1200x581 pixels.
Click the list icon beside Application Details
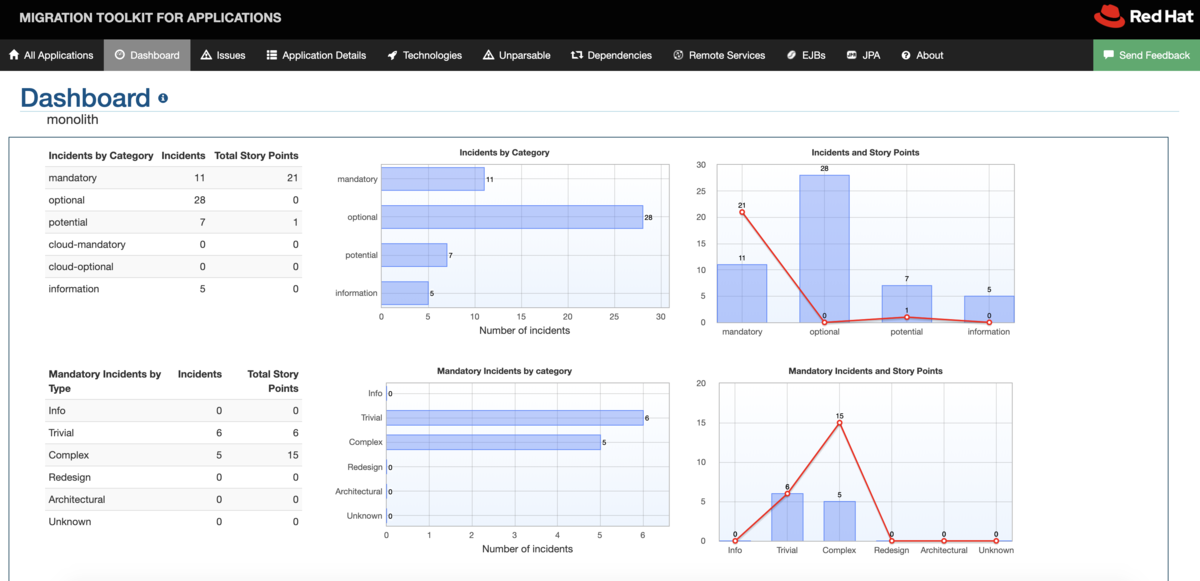[x=272, y=55]
